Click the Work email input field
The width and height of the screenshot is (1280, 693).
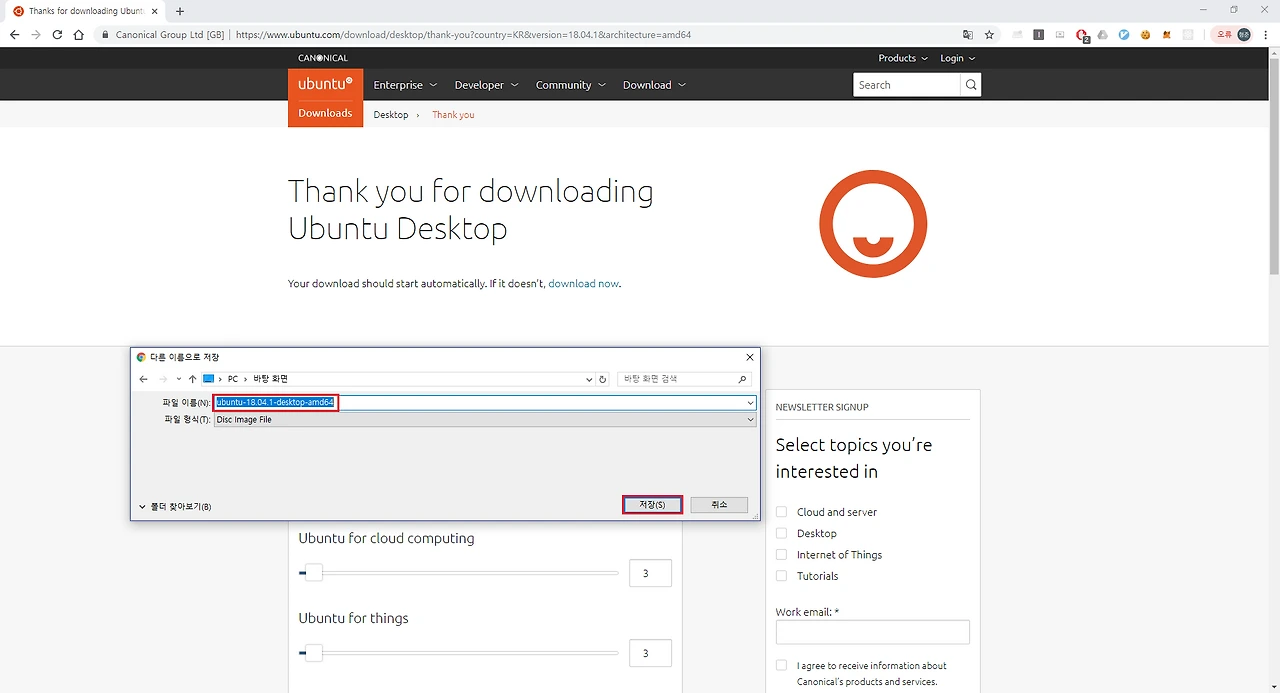pos(872,632)
